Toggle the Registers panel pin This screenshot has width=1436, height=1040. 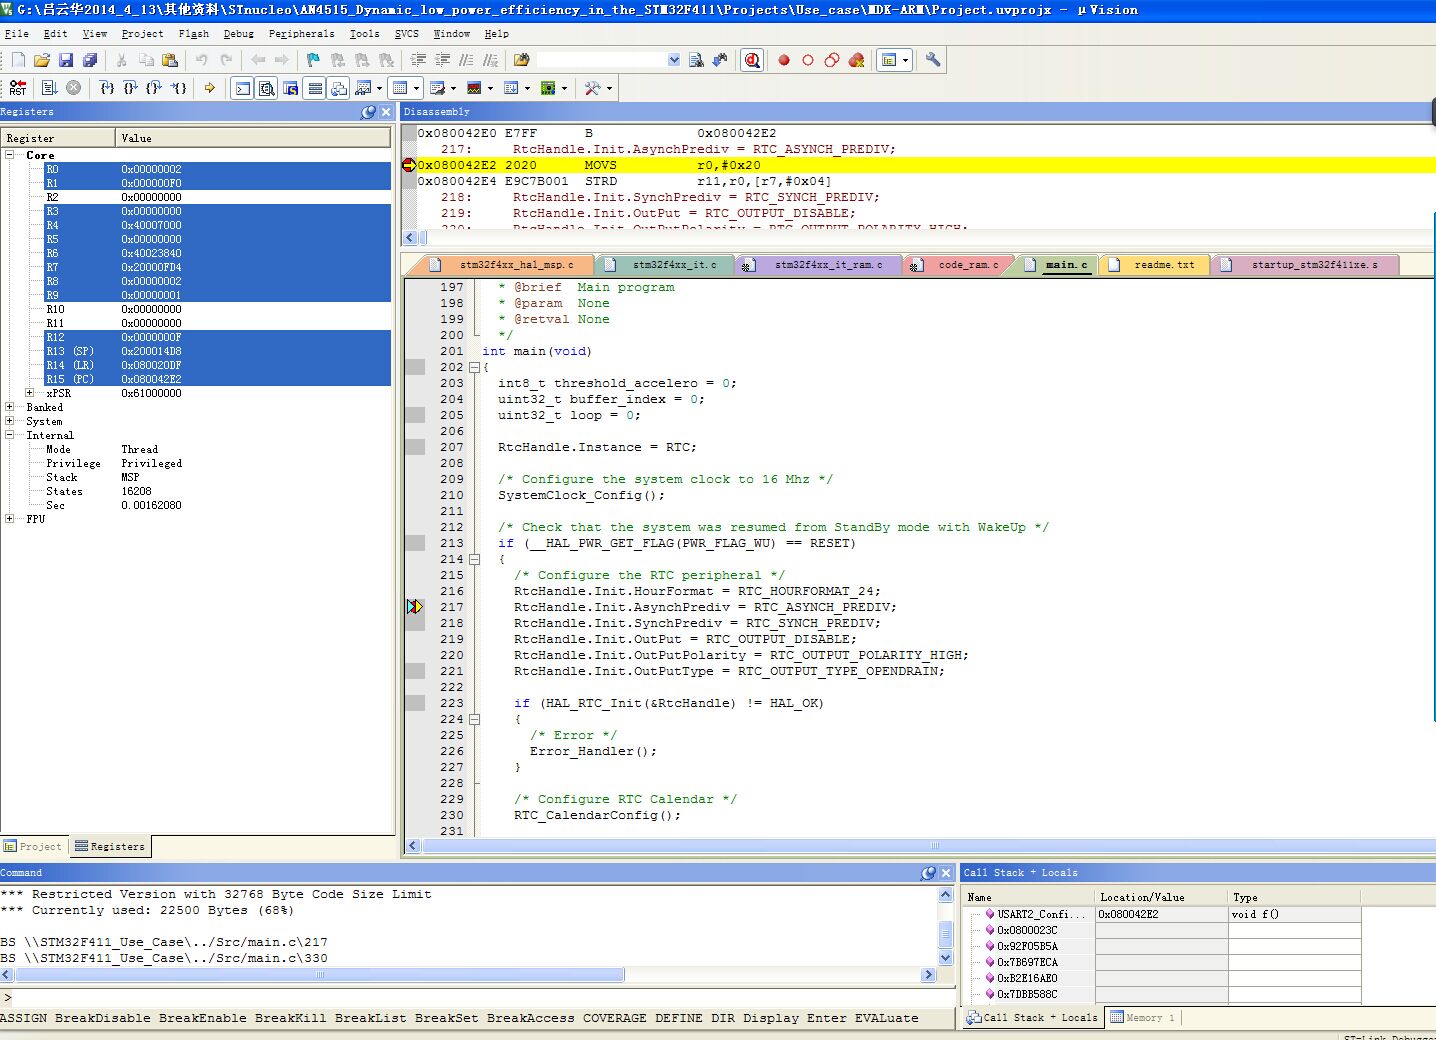pyautogui.click(x=369, y=112)
